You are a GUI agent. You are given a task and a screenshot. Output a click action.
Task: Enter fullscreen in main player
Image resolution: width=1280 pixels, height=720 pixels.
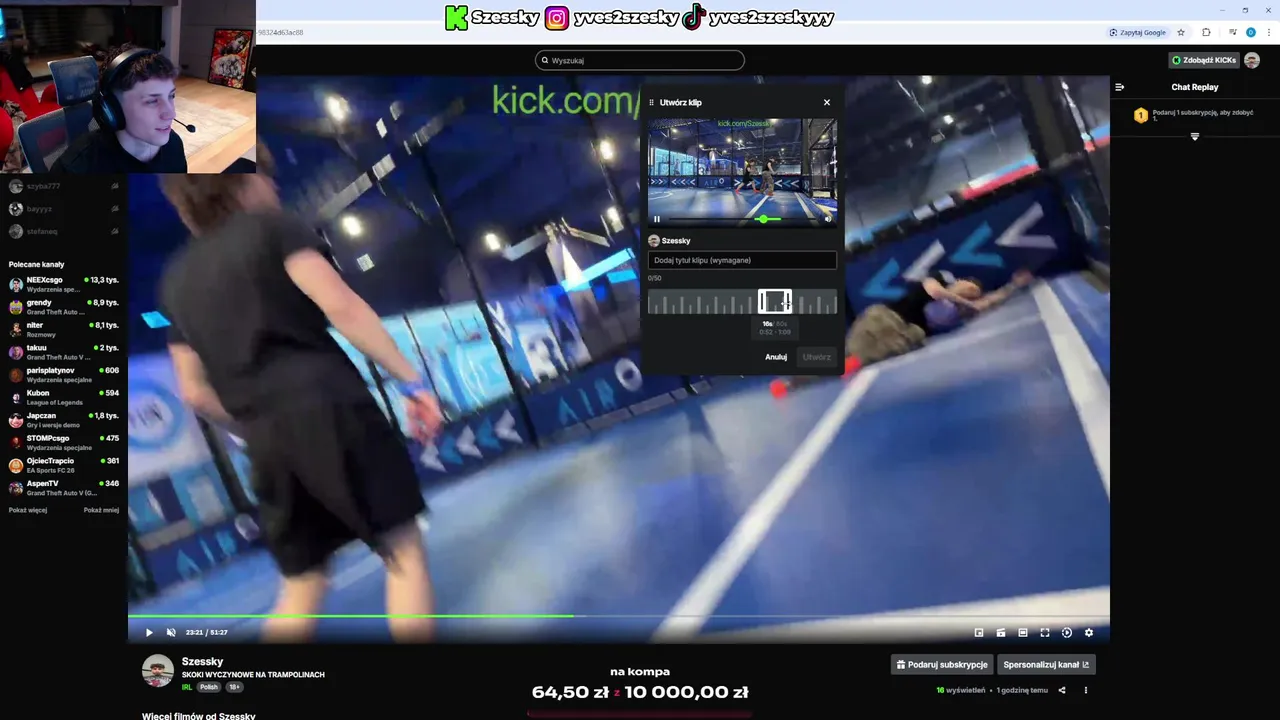1045,632
